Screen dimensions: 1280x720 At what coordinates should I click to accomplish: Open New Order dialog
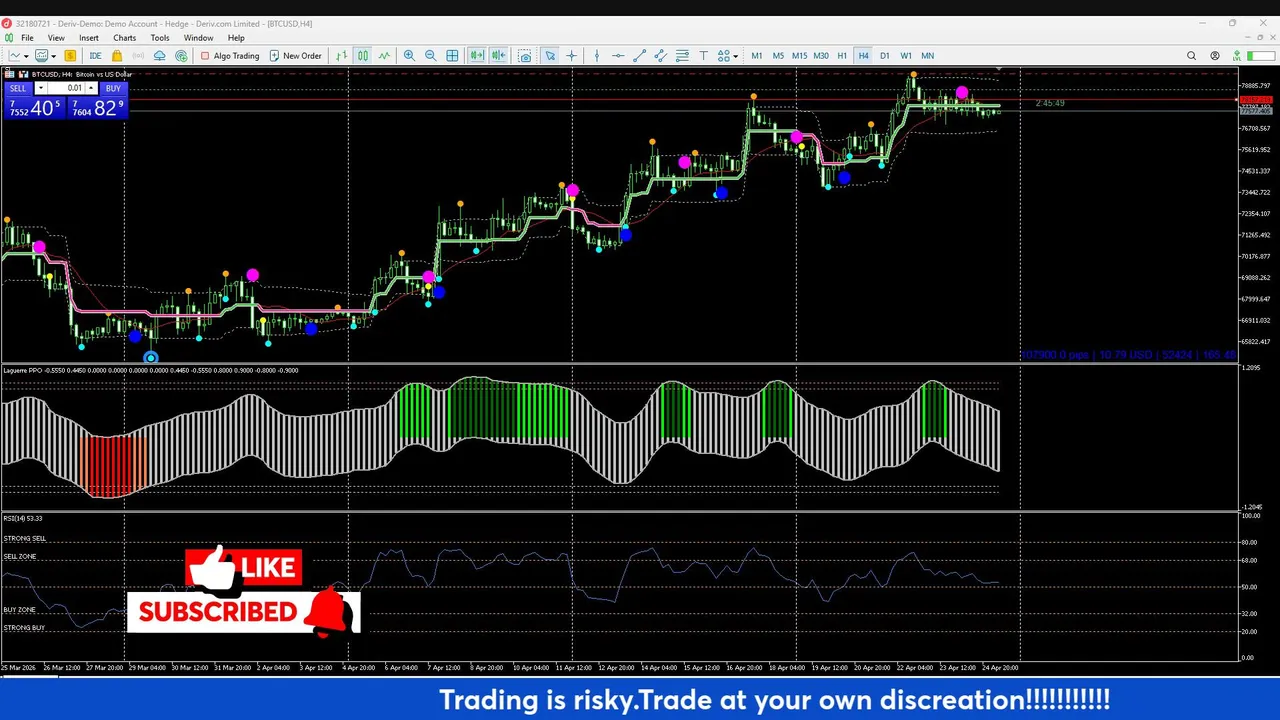295,56
